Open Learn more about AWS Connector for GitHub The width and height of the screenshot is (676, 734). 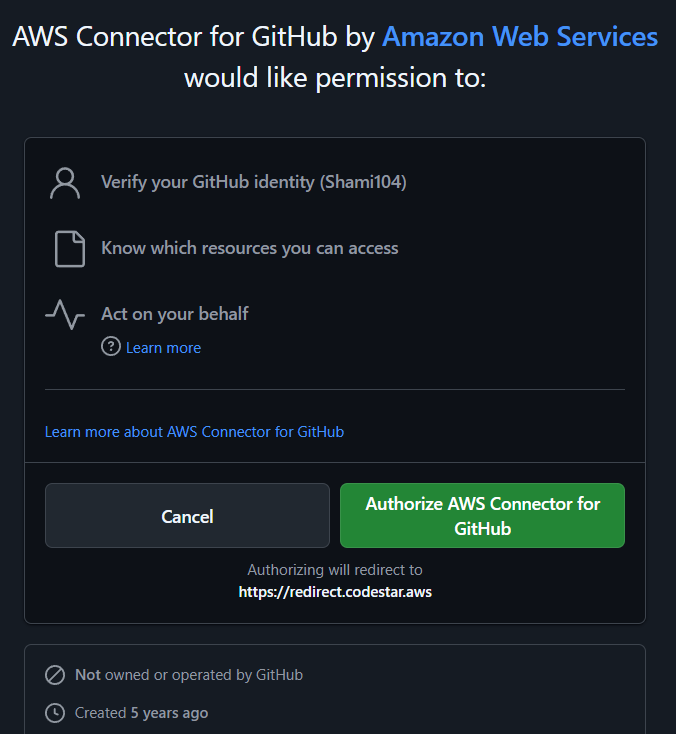[x=194, y=432]
